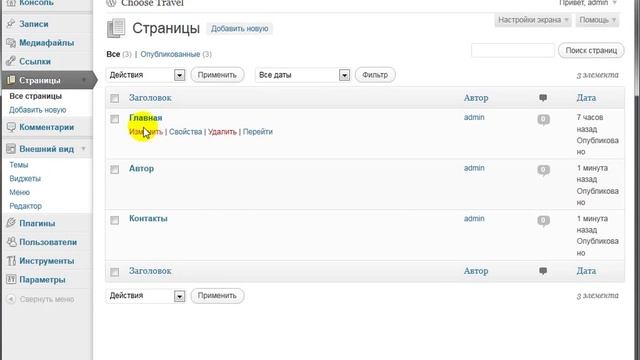The width and height of the screenshot is (640, 360).
Task: Click the Медиафайлы media icon
Action: tap(11, 42)
